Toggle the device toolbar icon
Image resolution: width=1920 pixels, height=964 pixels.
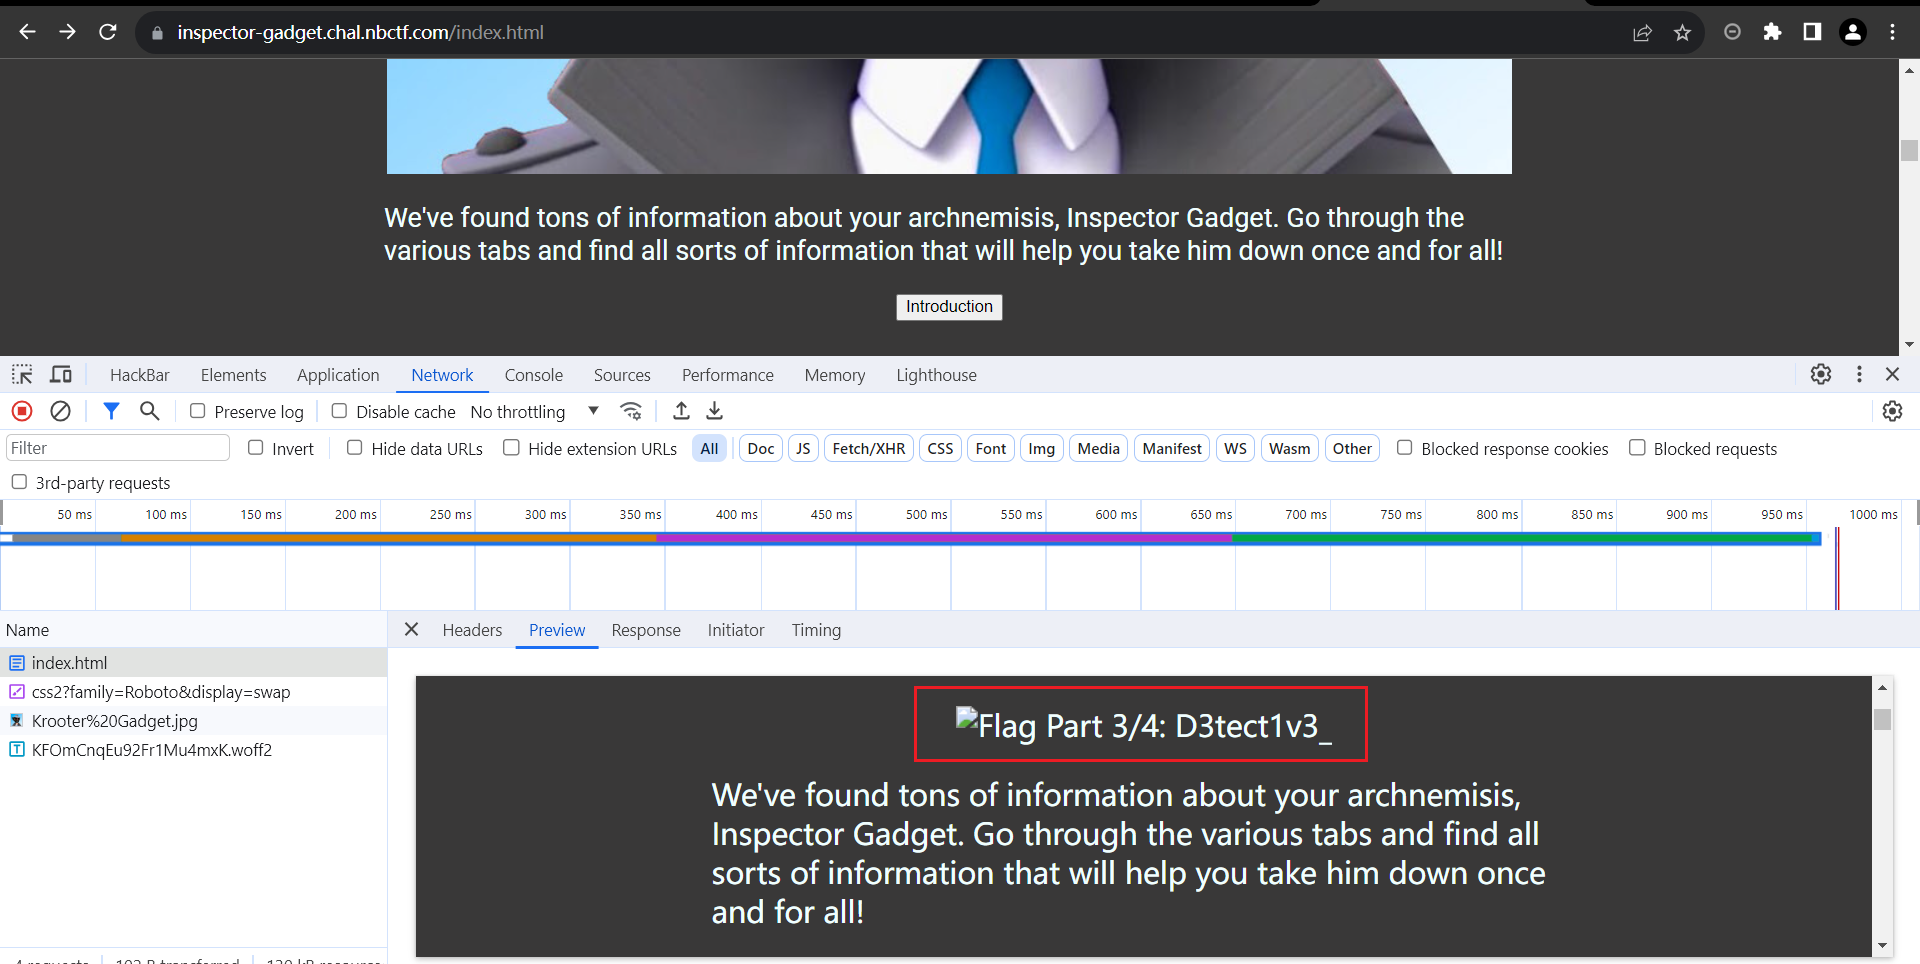tap(61, 374)
